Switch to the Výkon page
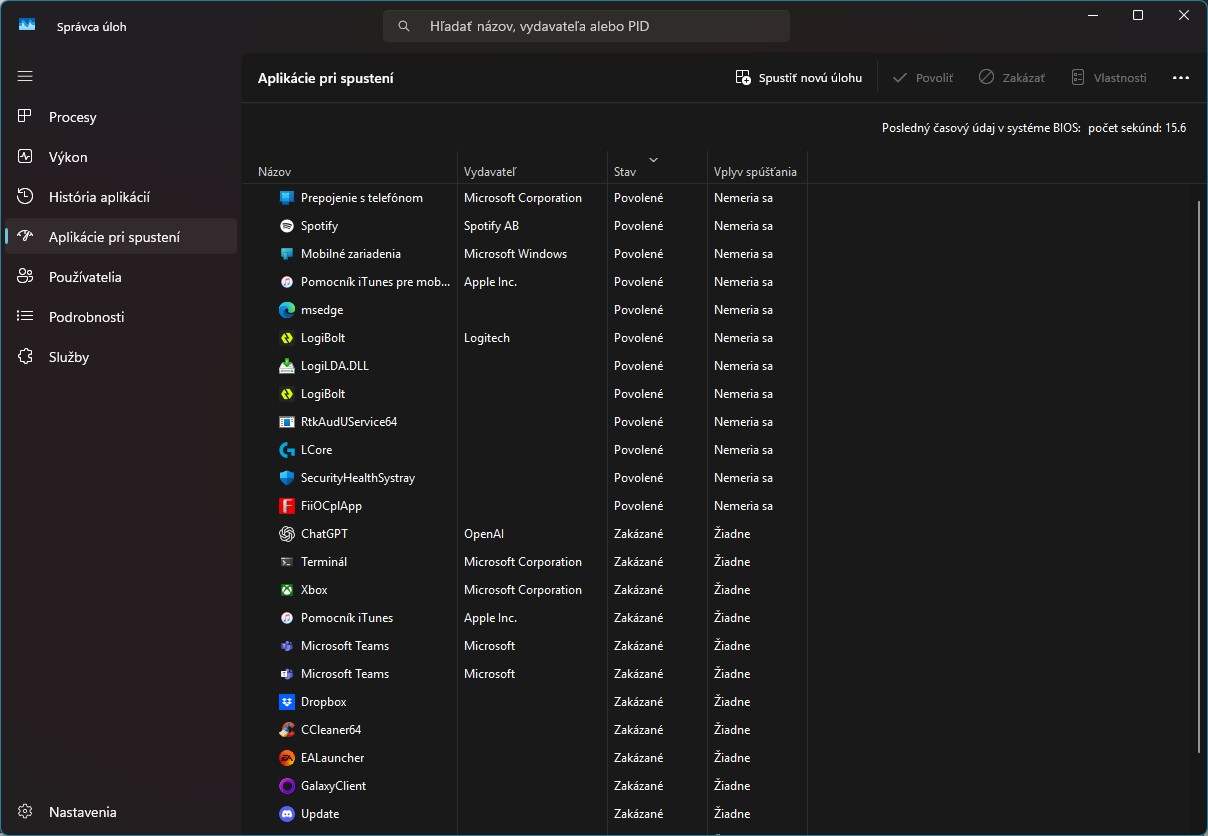Image resolution: width=1208 pixels, height=836 pixels. click(x=121, y=157)
